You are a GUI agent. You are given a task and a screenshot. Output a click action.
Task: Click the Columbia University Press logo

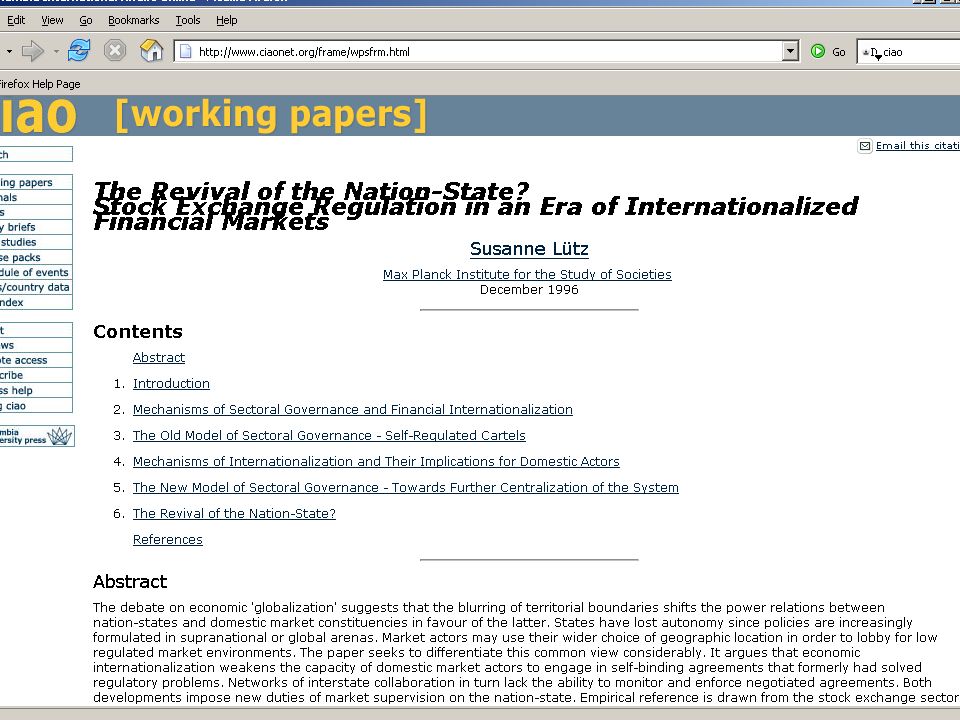(37, 436)
